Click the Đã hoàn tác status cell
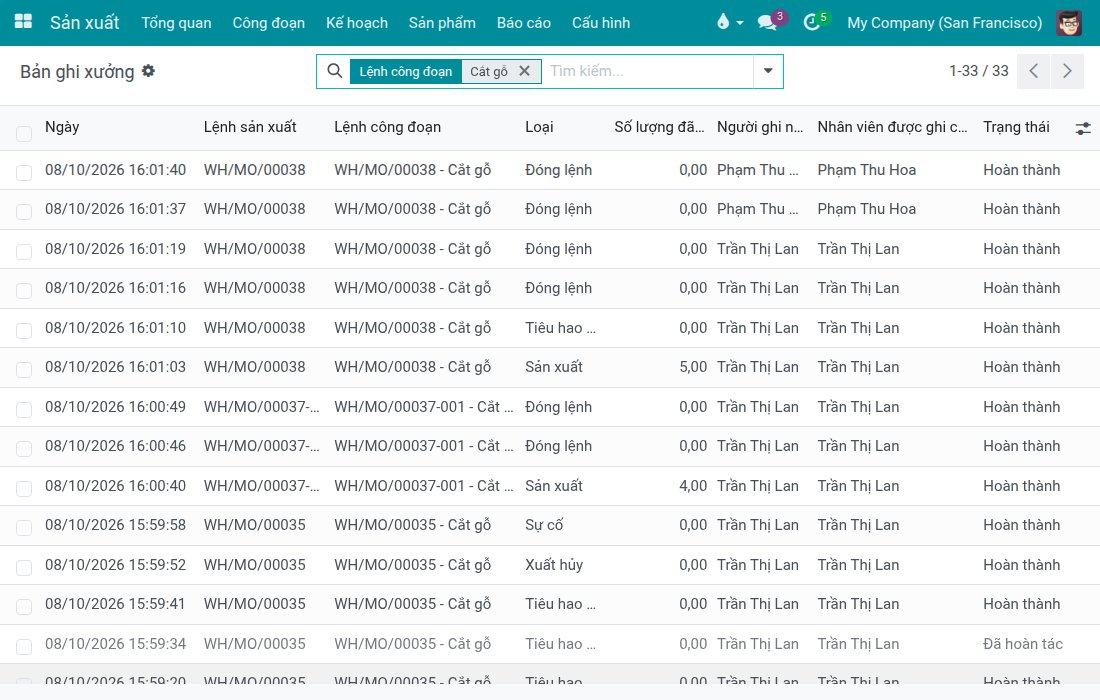Image resolution: width=1100 pixels, height=700 pixels. click(x=1022, y=643)
